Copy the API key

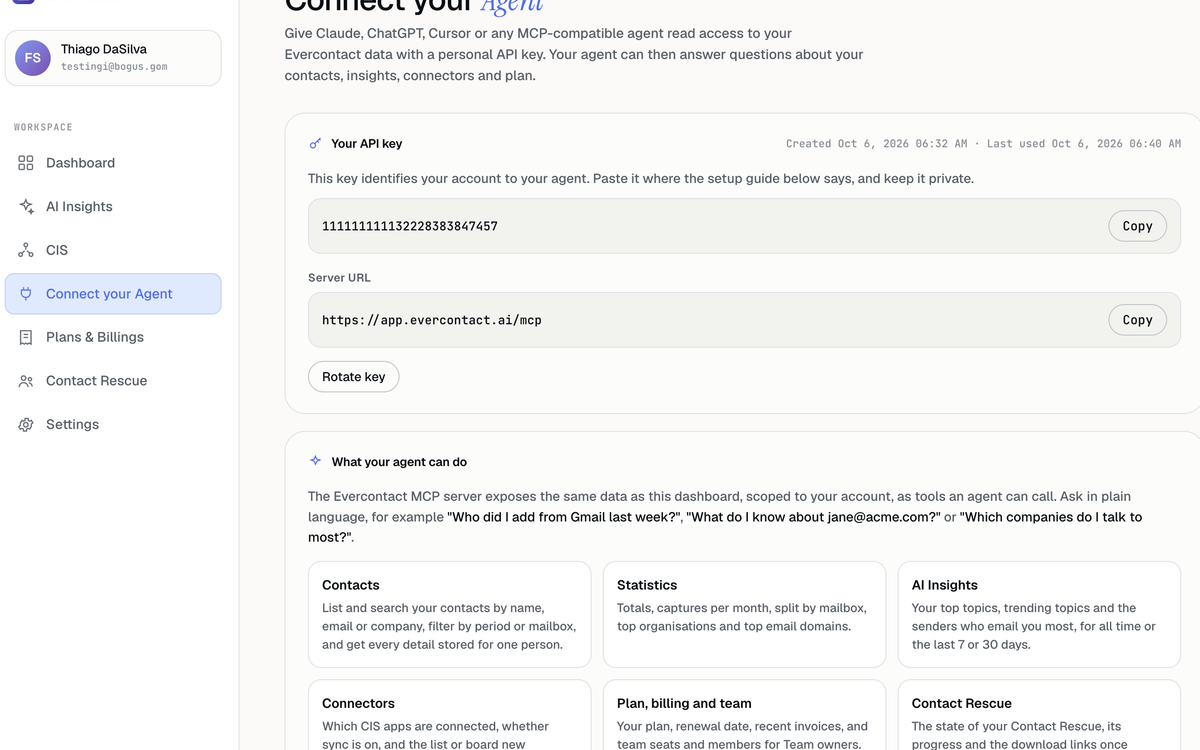(1137, 226)
